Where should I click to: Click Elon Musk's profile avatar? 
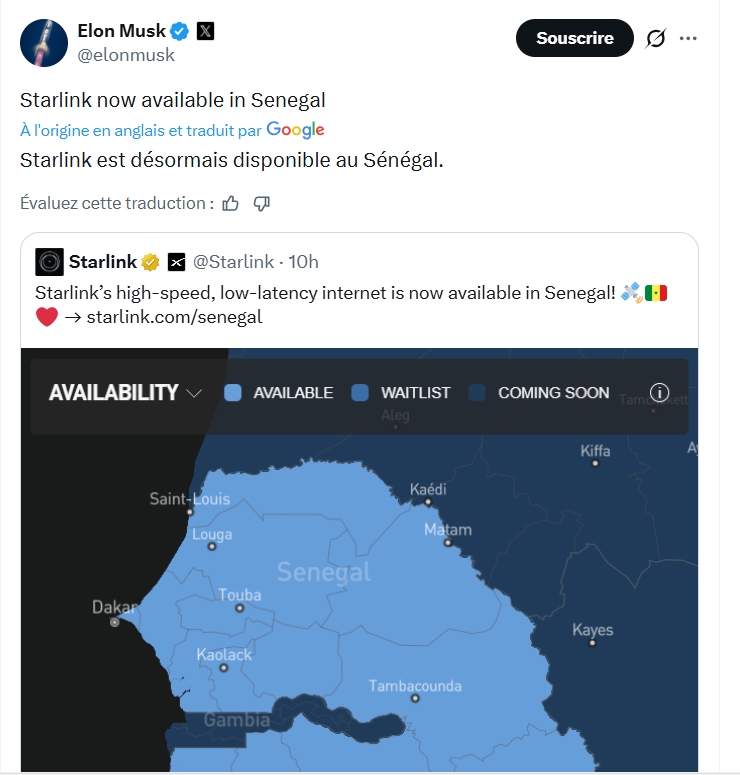[x=41, y=43]
